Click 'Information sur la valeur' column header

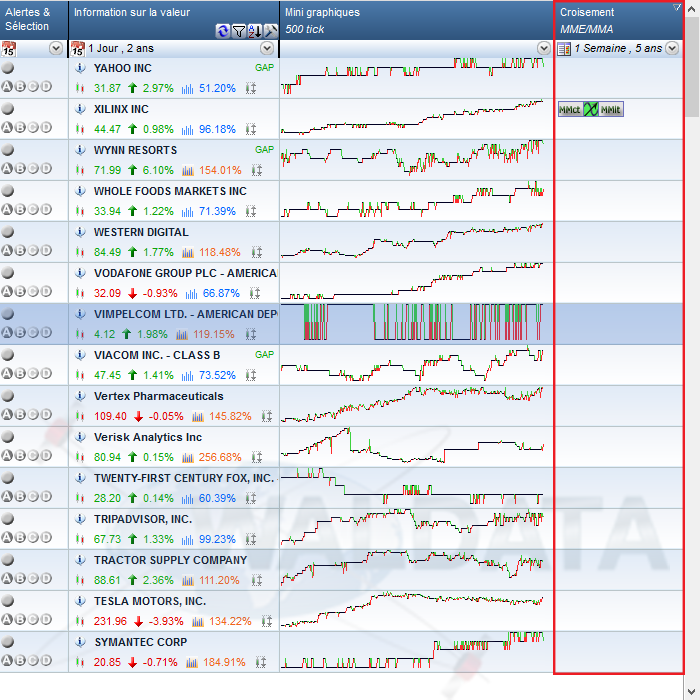pyautogui.click(x=174, y=20)
